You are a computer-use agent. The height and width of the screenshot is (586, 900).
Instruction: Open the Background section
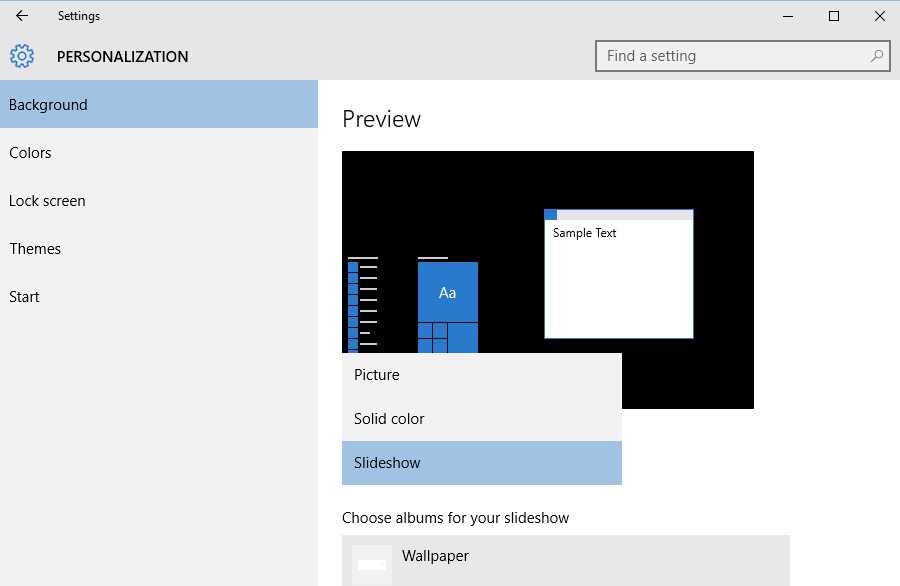pyautogui.click(x=159, y=104)
